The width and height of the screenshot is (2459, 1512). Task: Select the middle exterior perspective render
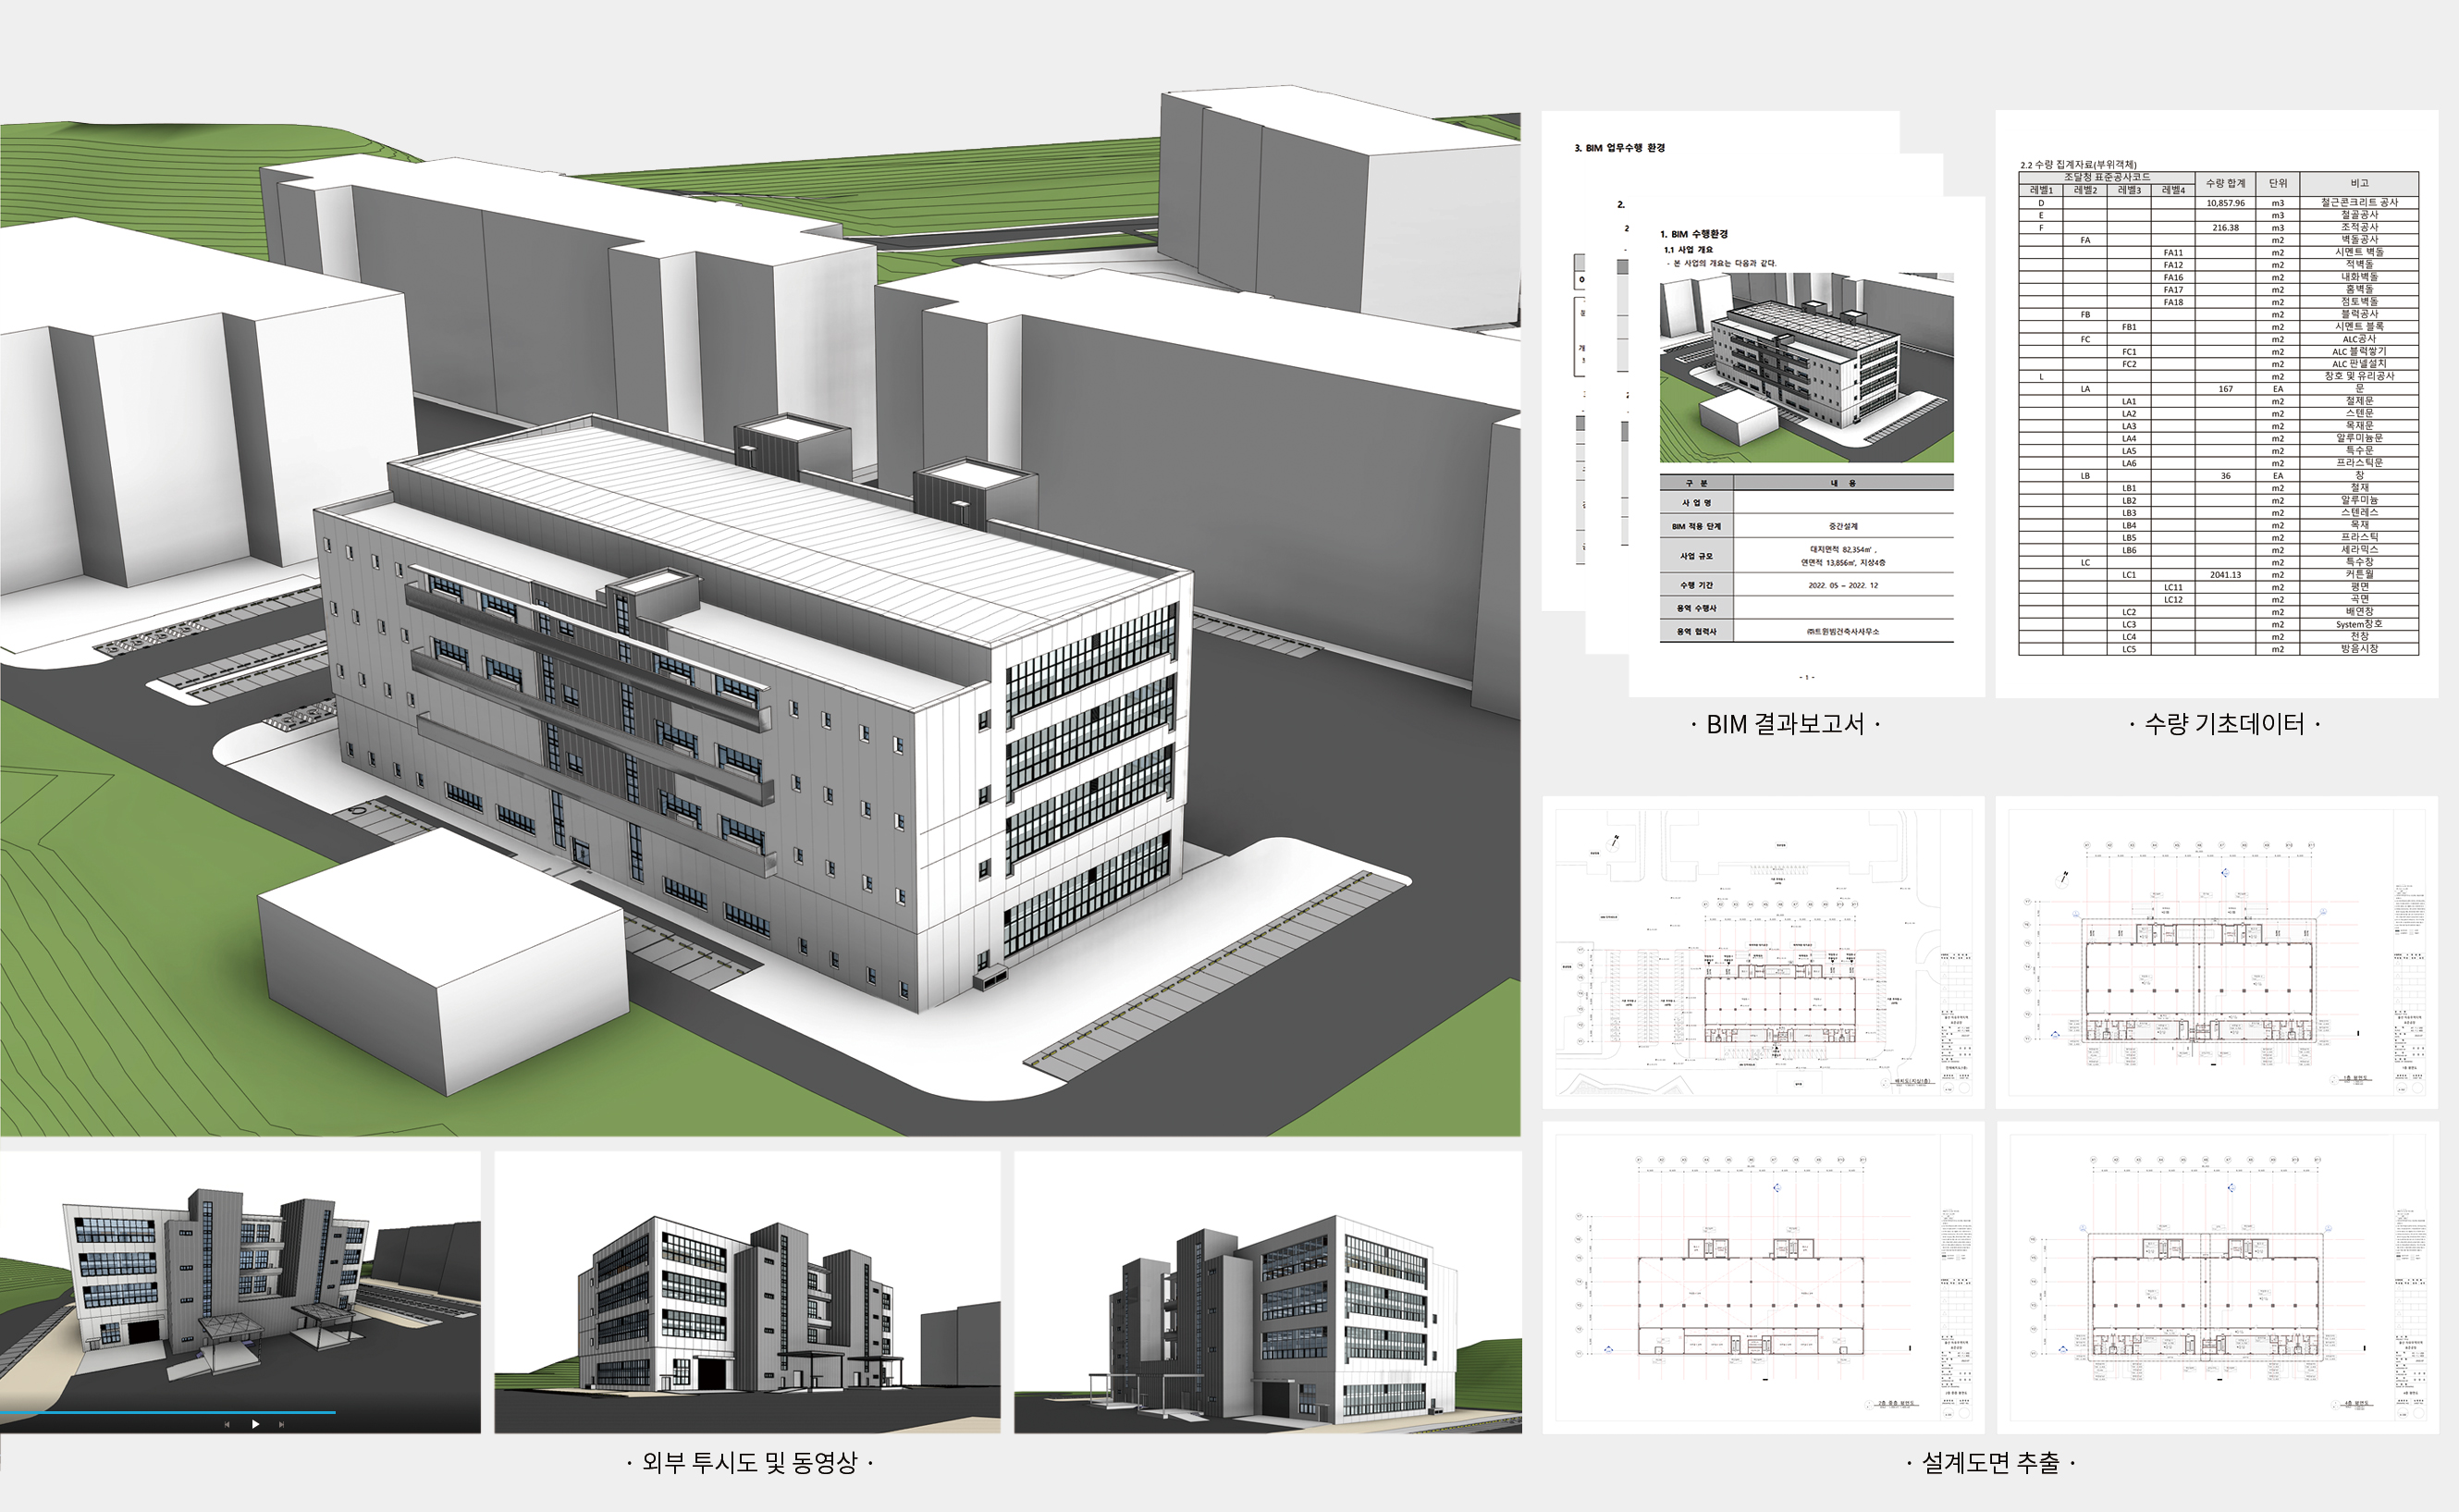(746, 1292)
